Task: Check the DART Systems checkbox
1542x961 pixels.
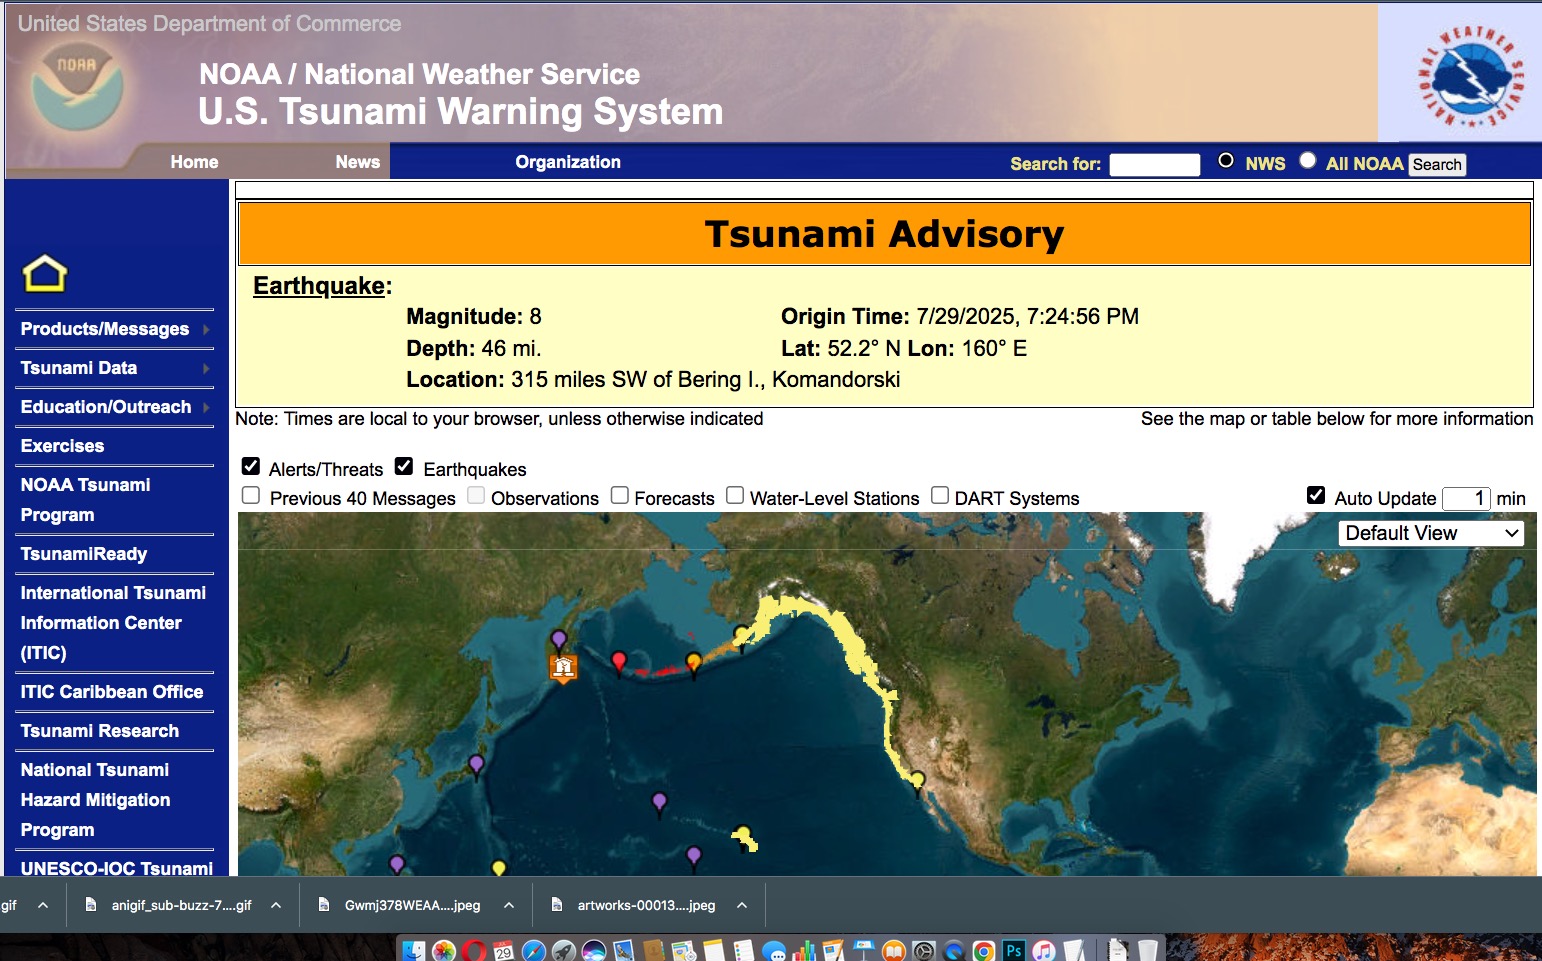Action: (940, 495)
